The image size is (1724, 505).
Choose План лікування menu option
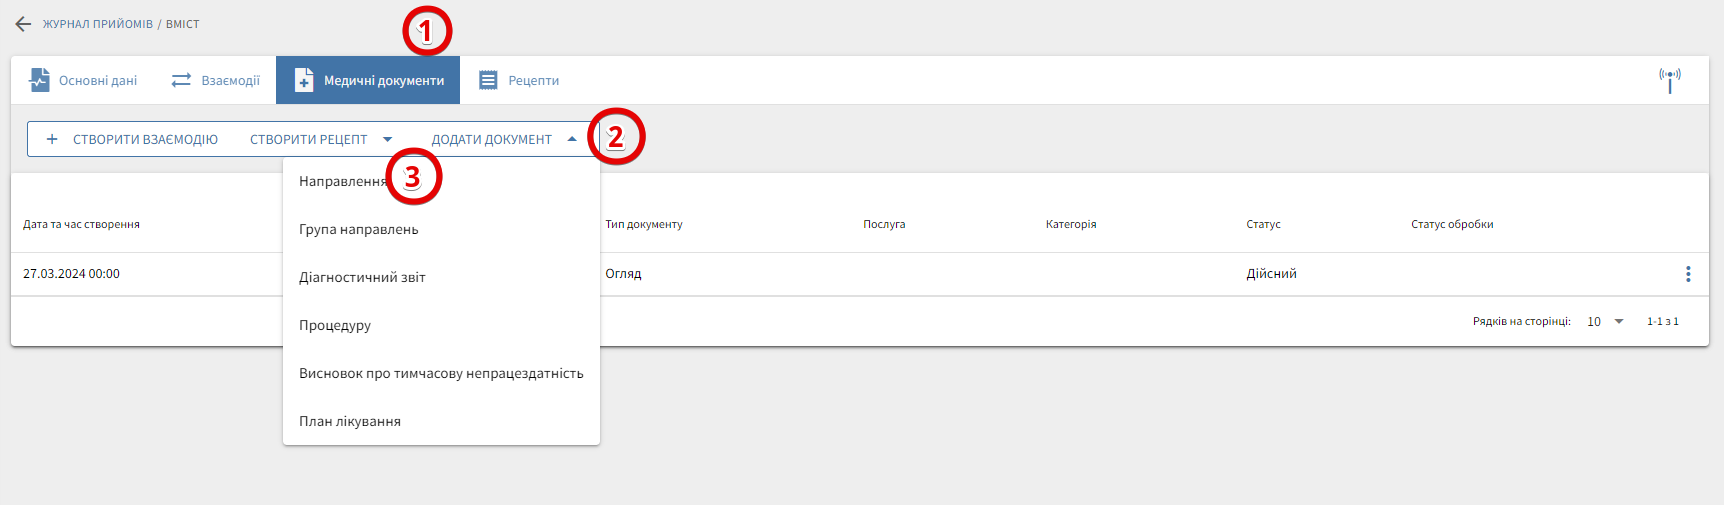tap(350, 421)
